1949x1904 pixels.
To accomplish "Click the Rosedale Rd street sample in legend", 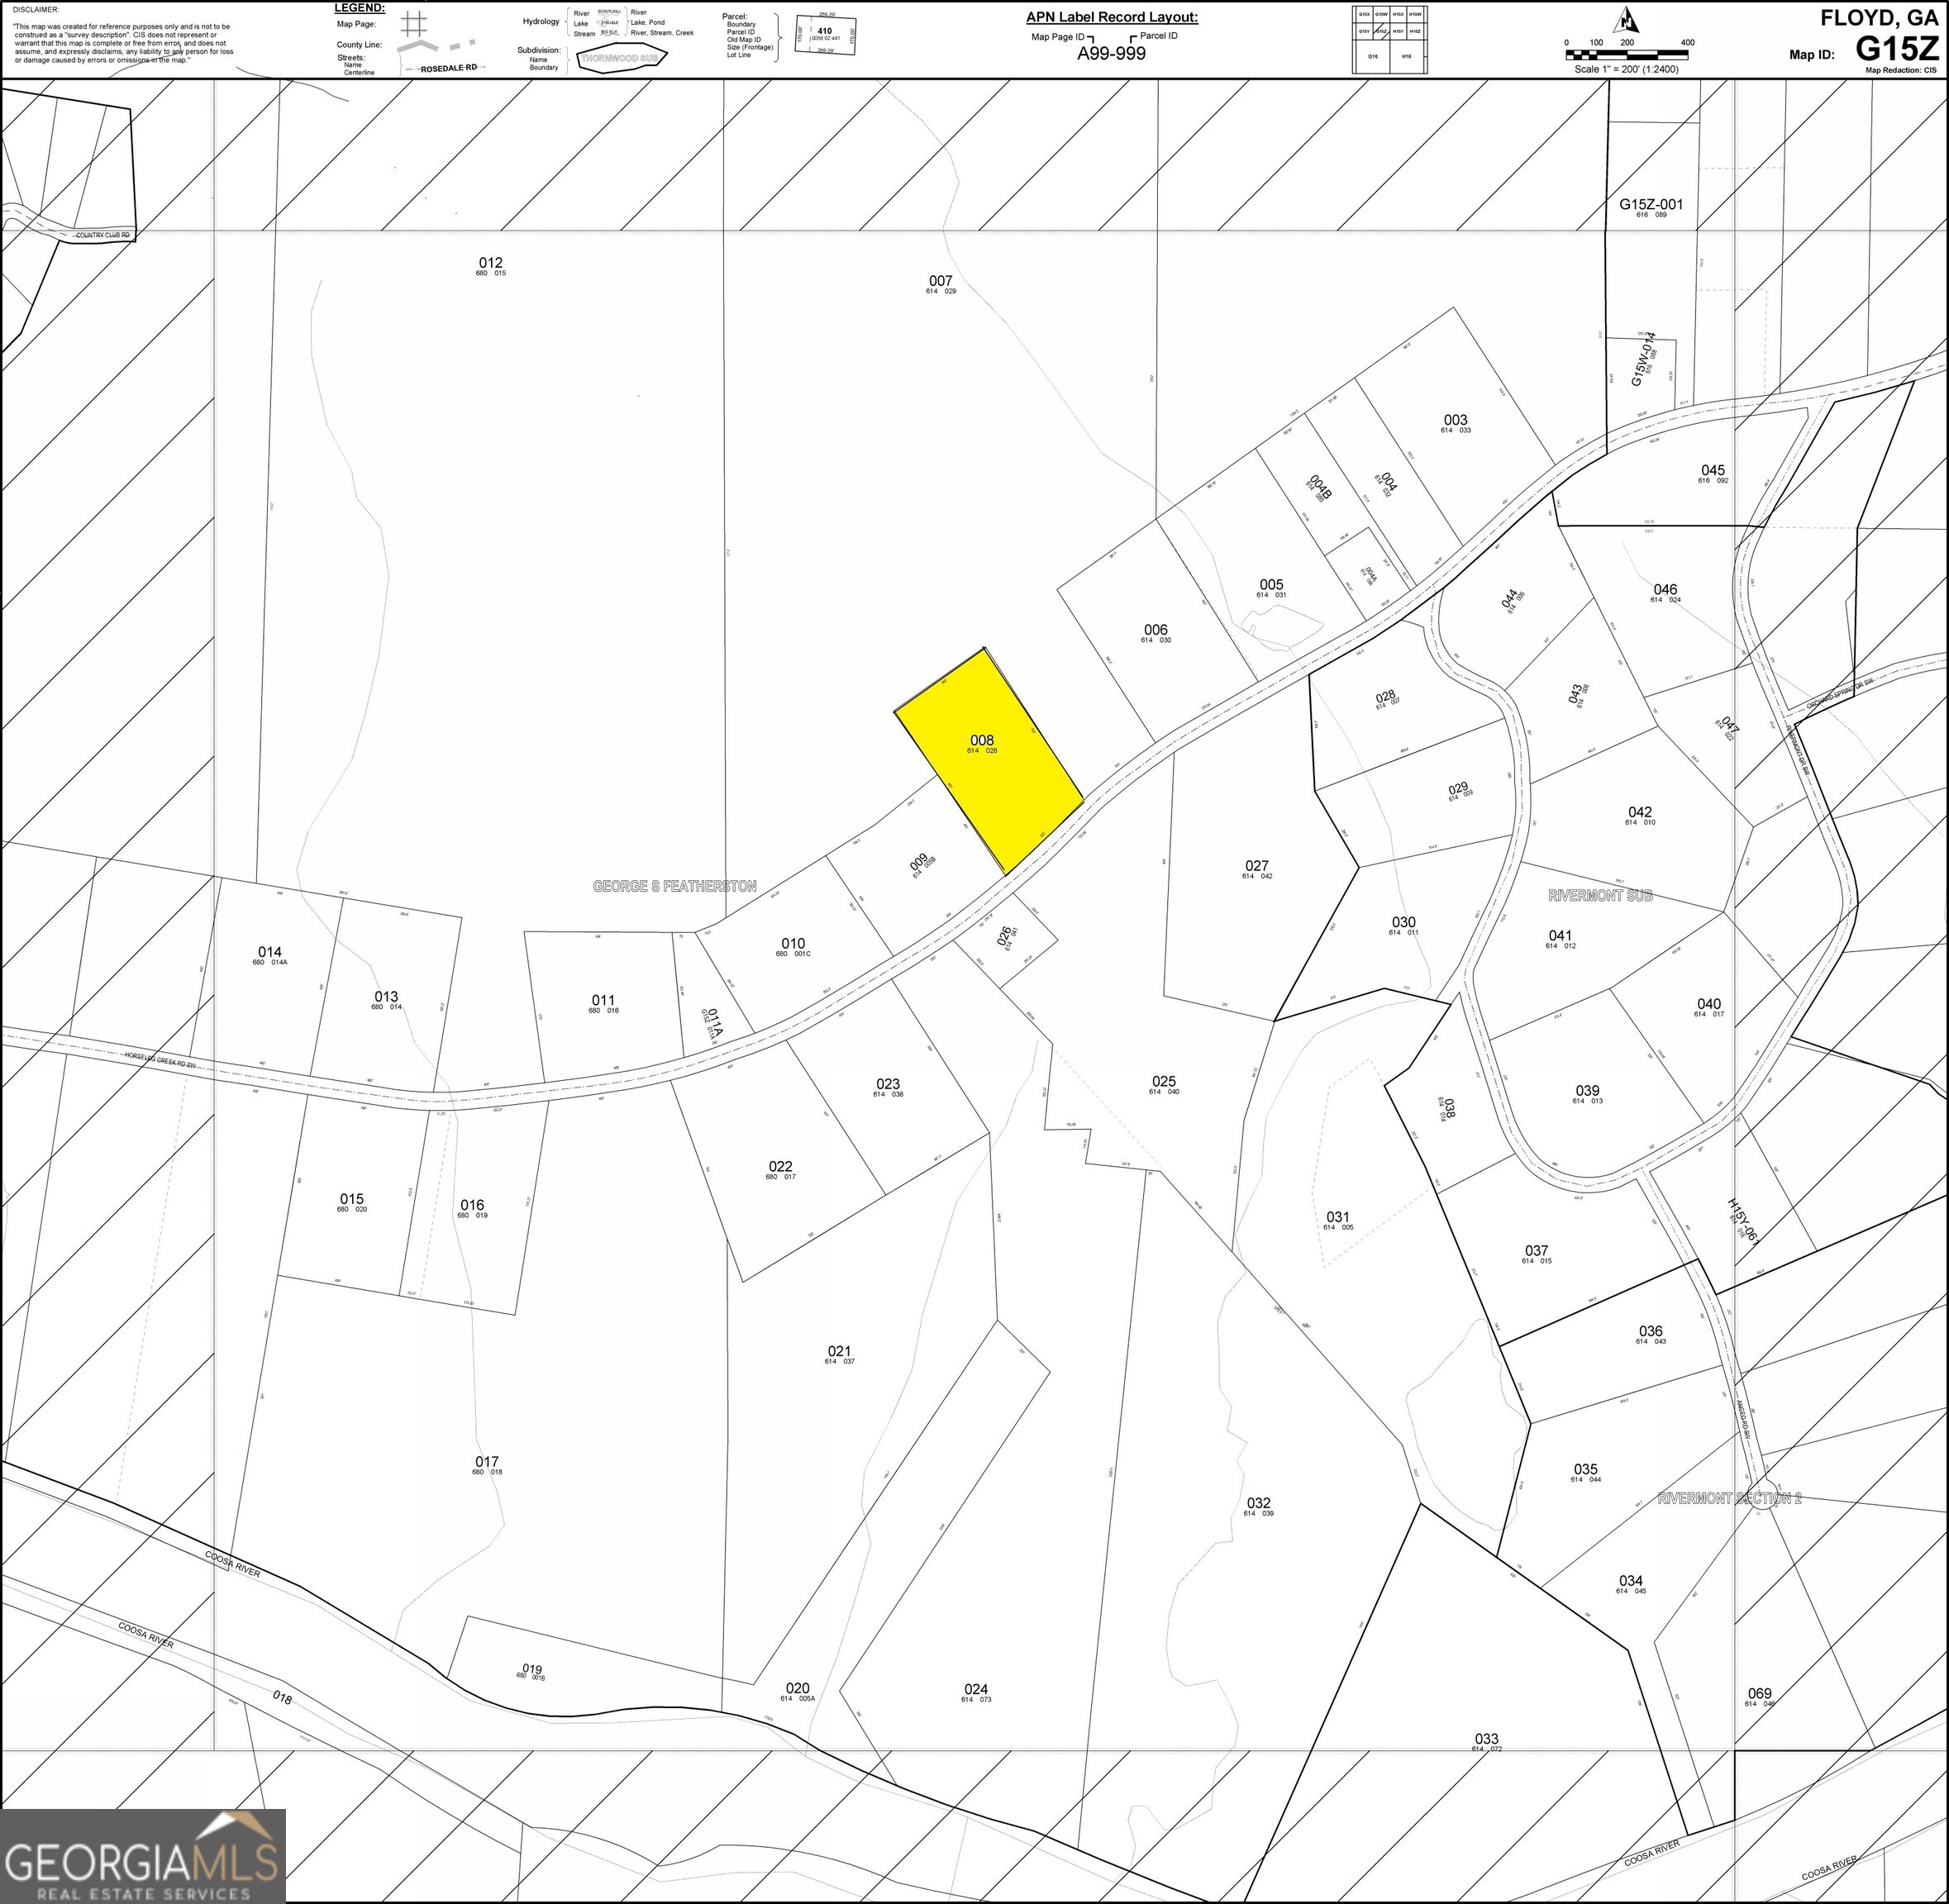I will [449, 68].
